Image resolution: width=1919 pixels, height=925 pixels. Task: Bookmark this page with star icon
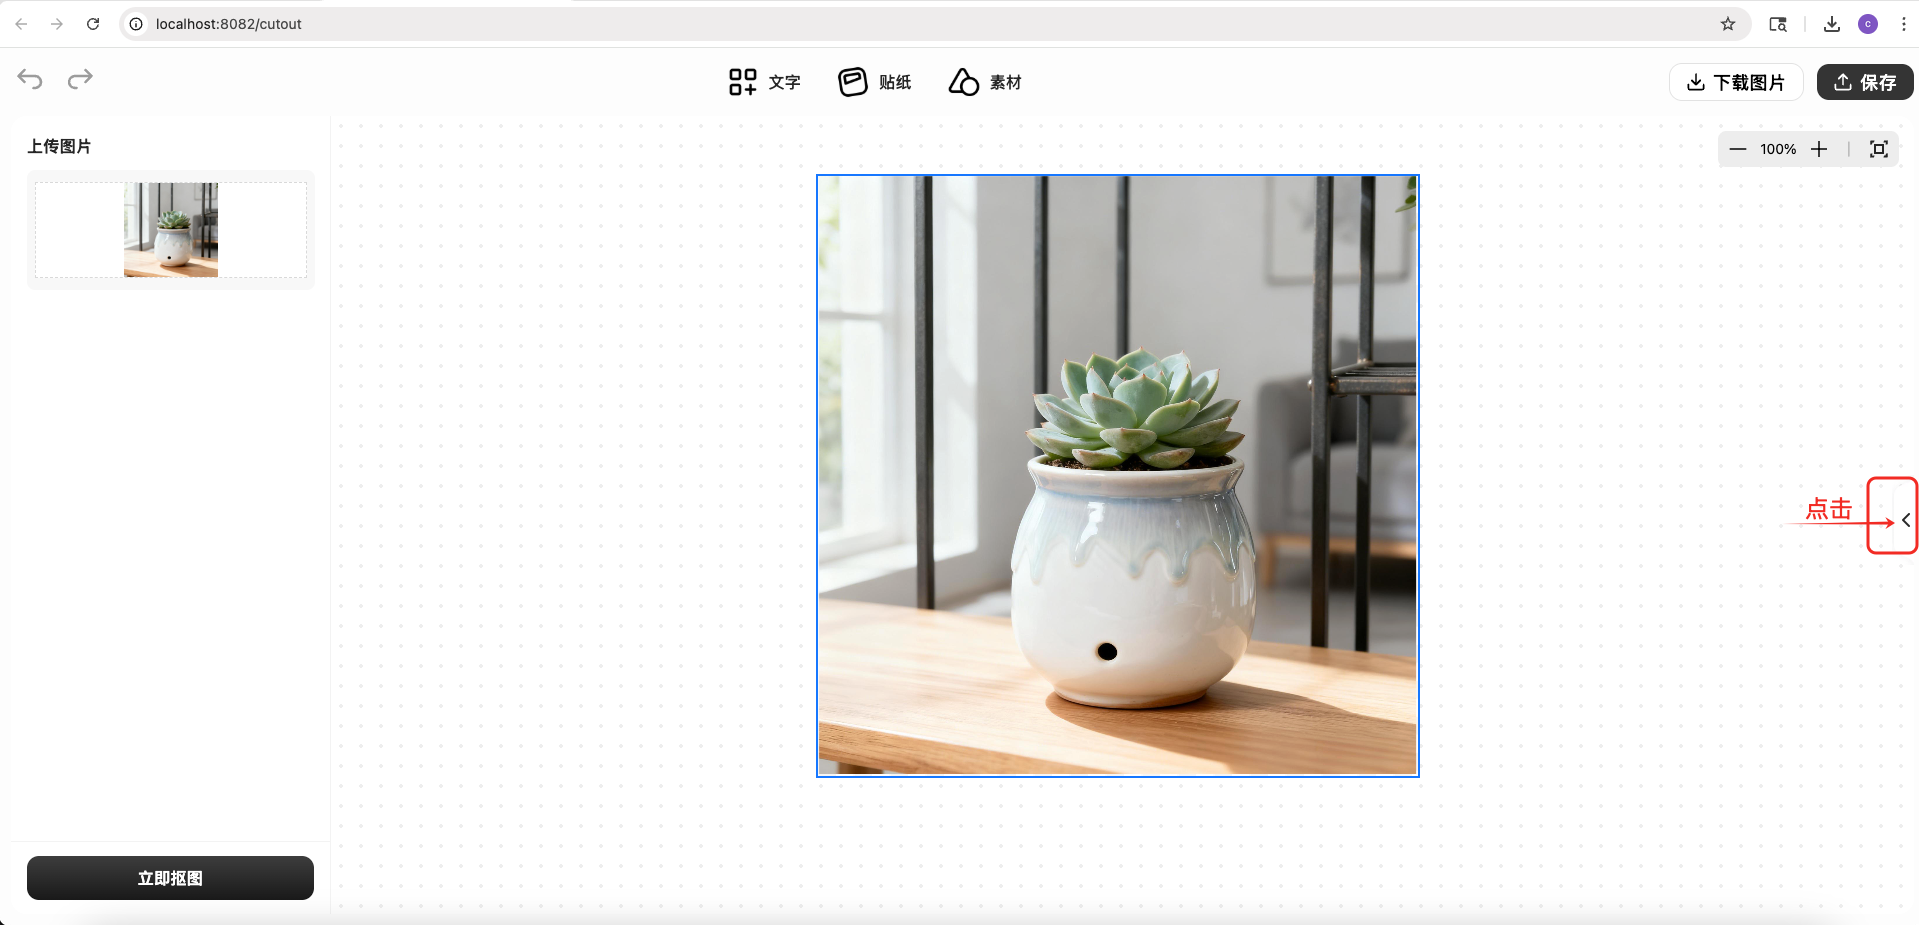pos(1728,24)
